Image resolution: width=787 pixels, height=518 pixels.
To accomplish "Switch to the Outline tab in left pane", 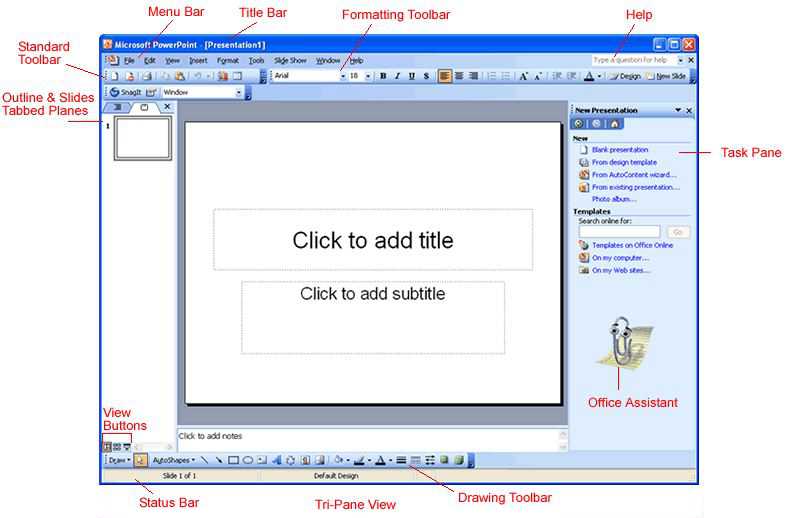I will tap(117, 107).
